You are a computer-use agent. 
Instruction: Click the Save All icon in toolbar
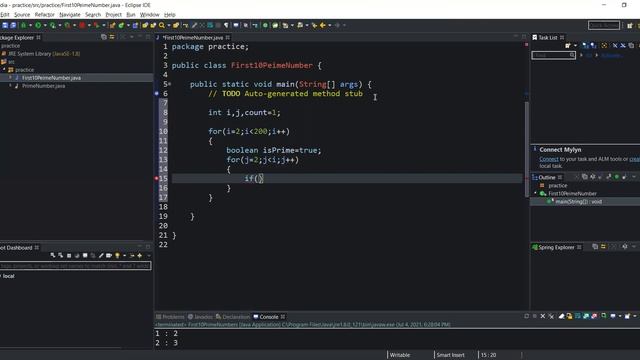(x=13, y=25)
